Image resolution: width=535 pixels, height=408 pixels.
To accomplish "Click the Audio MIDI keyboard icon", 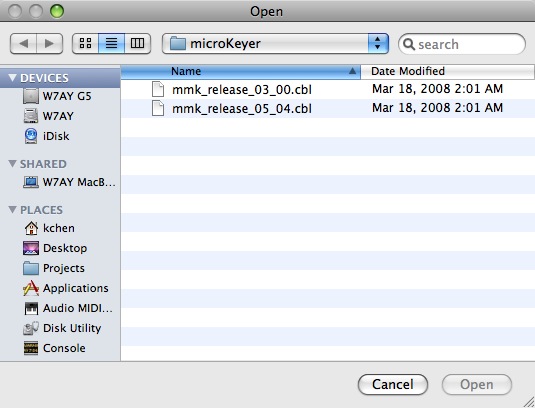I will tap(31, 308).
